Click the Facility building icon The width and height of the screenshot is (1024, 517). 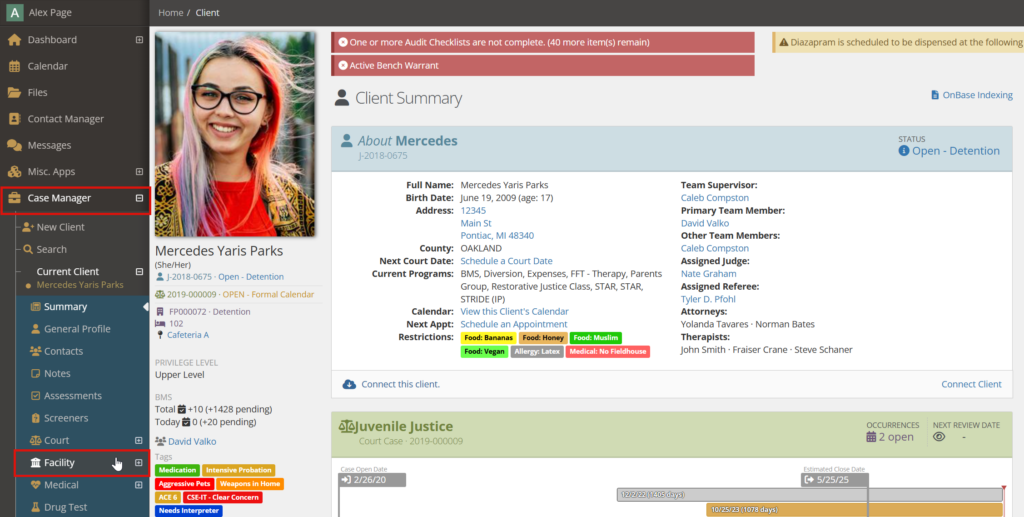point(35,463)
